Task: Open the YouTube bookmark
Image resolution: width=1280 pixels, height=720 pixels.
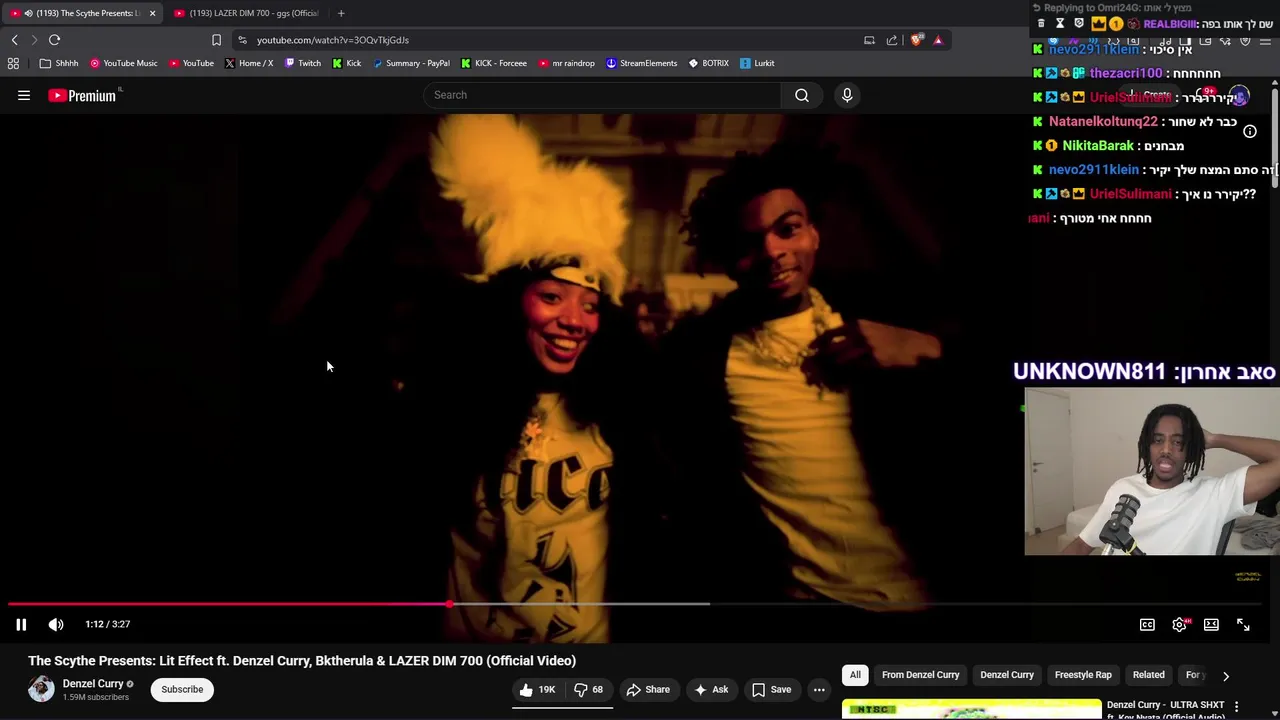Action: coord(191,63)
